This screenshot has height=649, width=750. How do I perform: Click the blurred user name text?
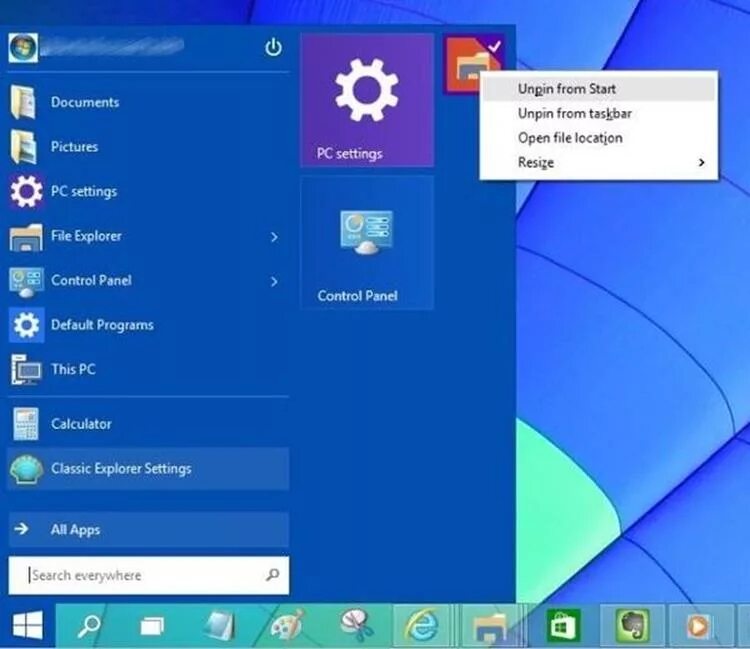(112, 47)
